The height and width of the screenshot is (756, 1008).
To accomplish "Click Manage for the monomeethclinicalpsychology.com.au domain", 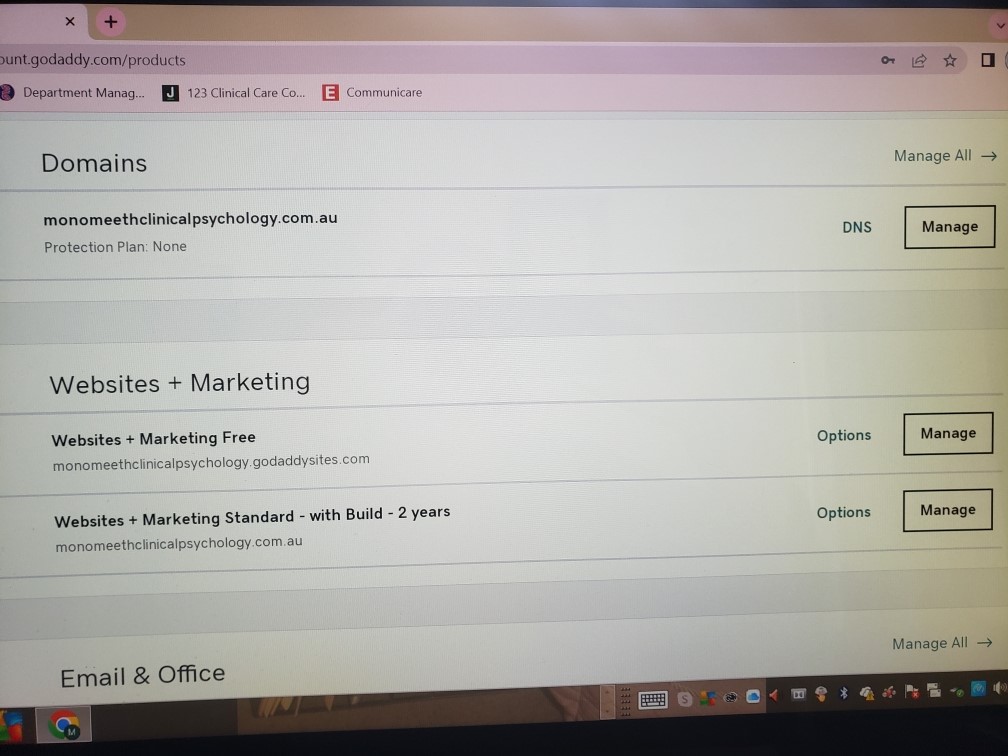I will click(949, 227).
